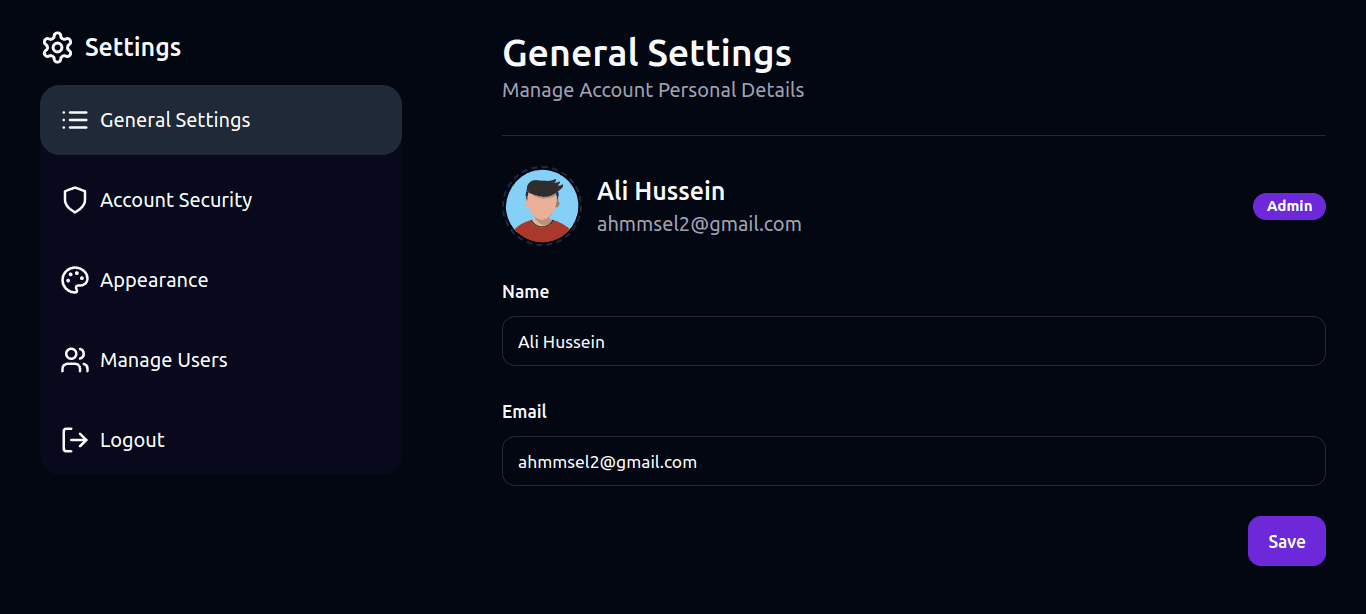Click the Appearance palette icon

(x=75, y=280)
